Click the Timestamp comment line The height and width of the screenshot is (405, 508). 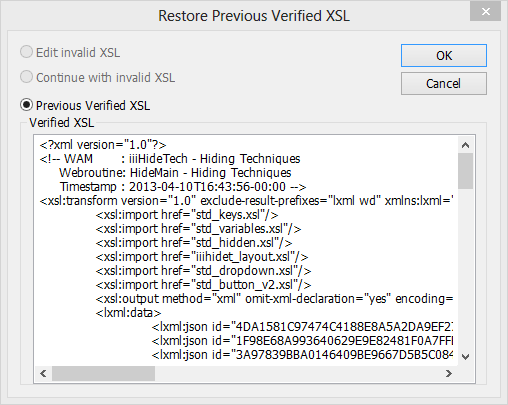(x=183, y=187)
